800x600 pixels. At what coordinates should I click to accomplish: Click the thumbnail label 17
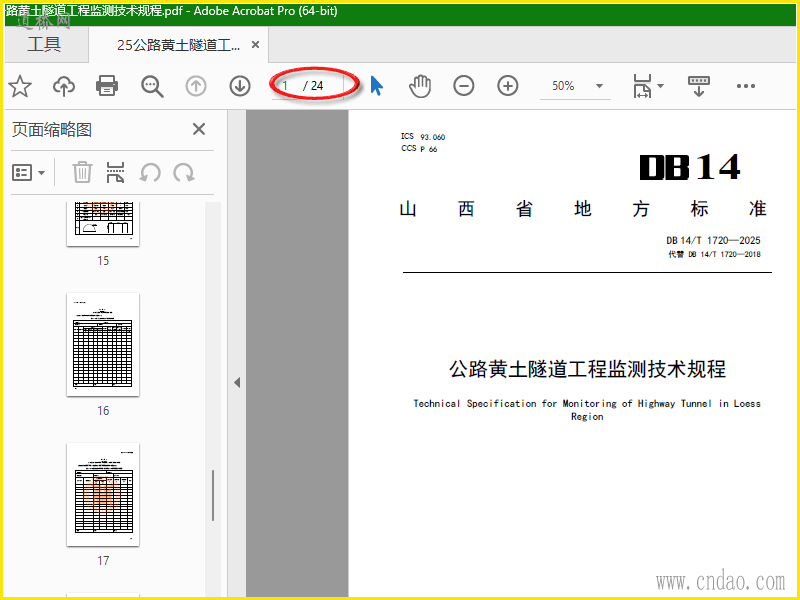tap(103, 561)
